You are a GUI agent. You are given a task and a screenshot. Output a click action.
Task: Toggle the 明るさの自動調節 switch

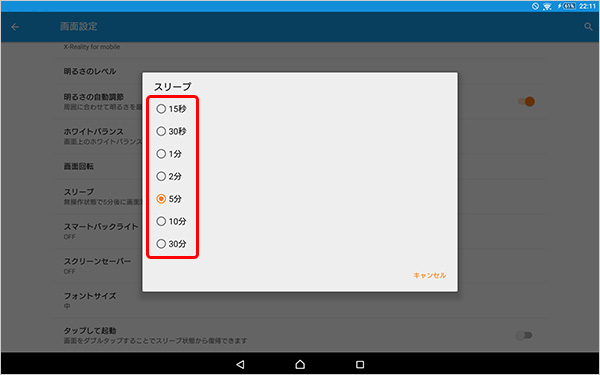click(526, 101)
